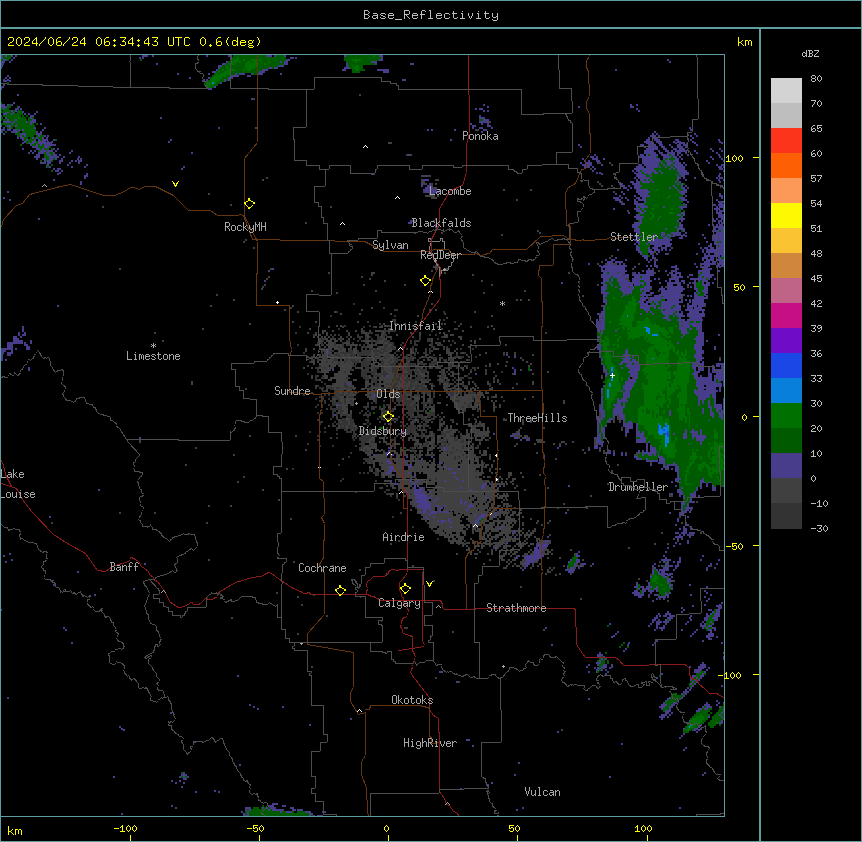This screenshot has width=862, height=842.
Task: Click the Strathmore town label
Action: [x=516, y=608]
